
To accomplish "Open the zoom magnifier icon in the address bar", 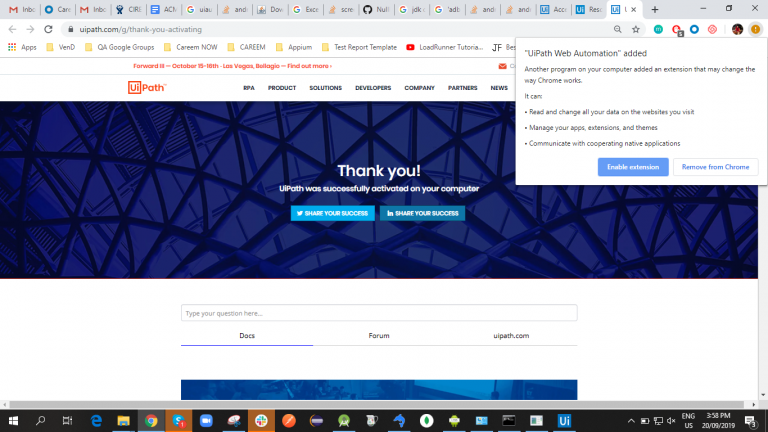I will pyautogui.click(x=618, y=29).
